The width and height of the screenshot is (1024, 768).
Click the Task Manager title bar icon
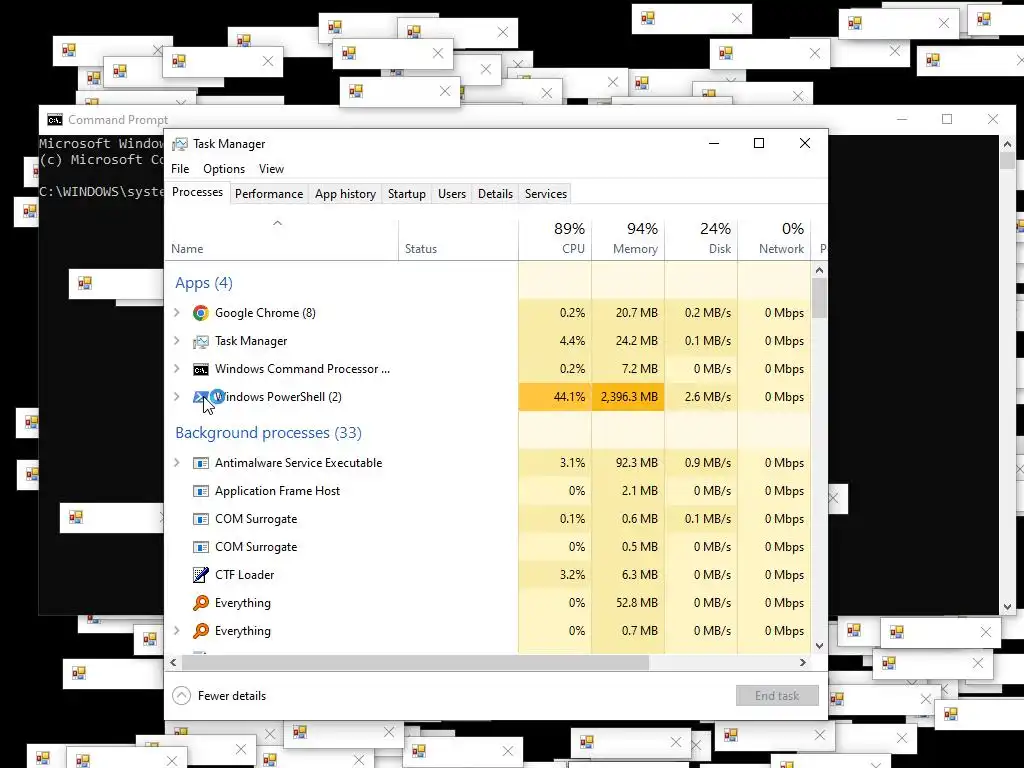click(180, 144)
